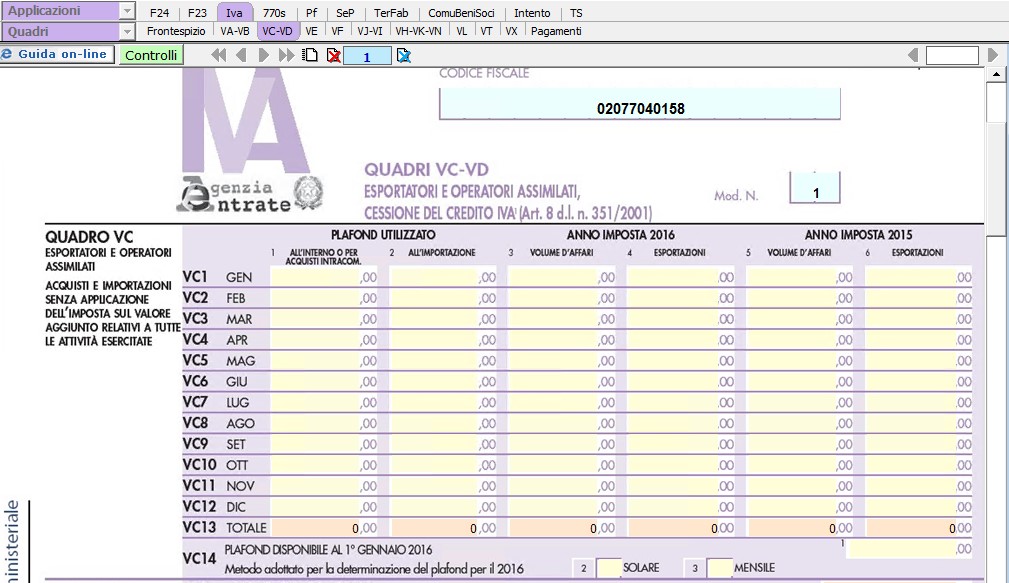Image resolution: width=1009 pixels, height=583 pixels.
Task: Switch to the VF quadro
Action: pos(337,31)
